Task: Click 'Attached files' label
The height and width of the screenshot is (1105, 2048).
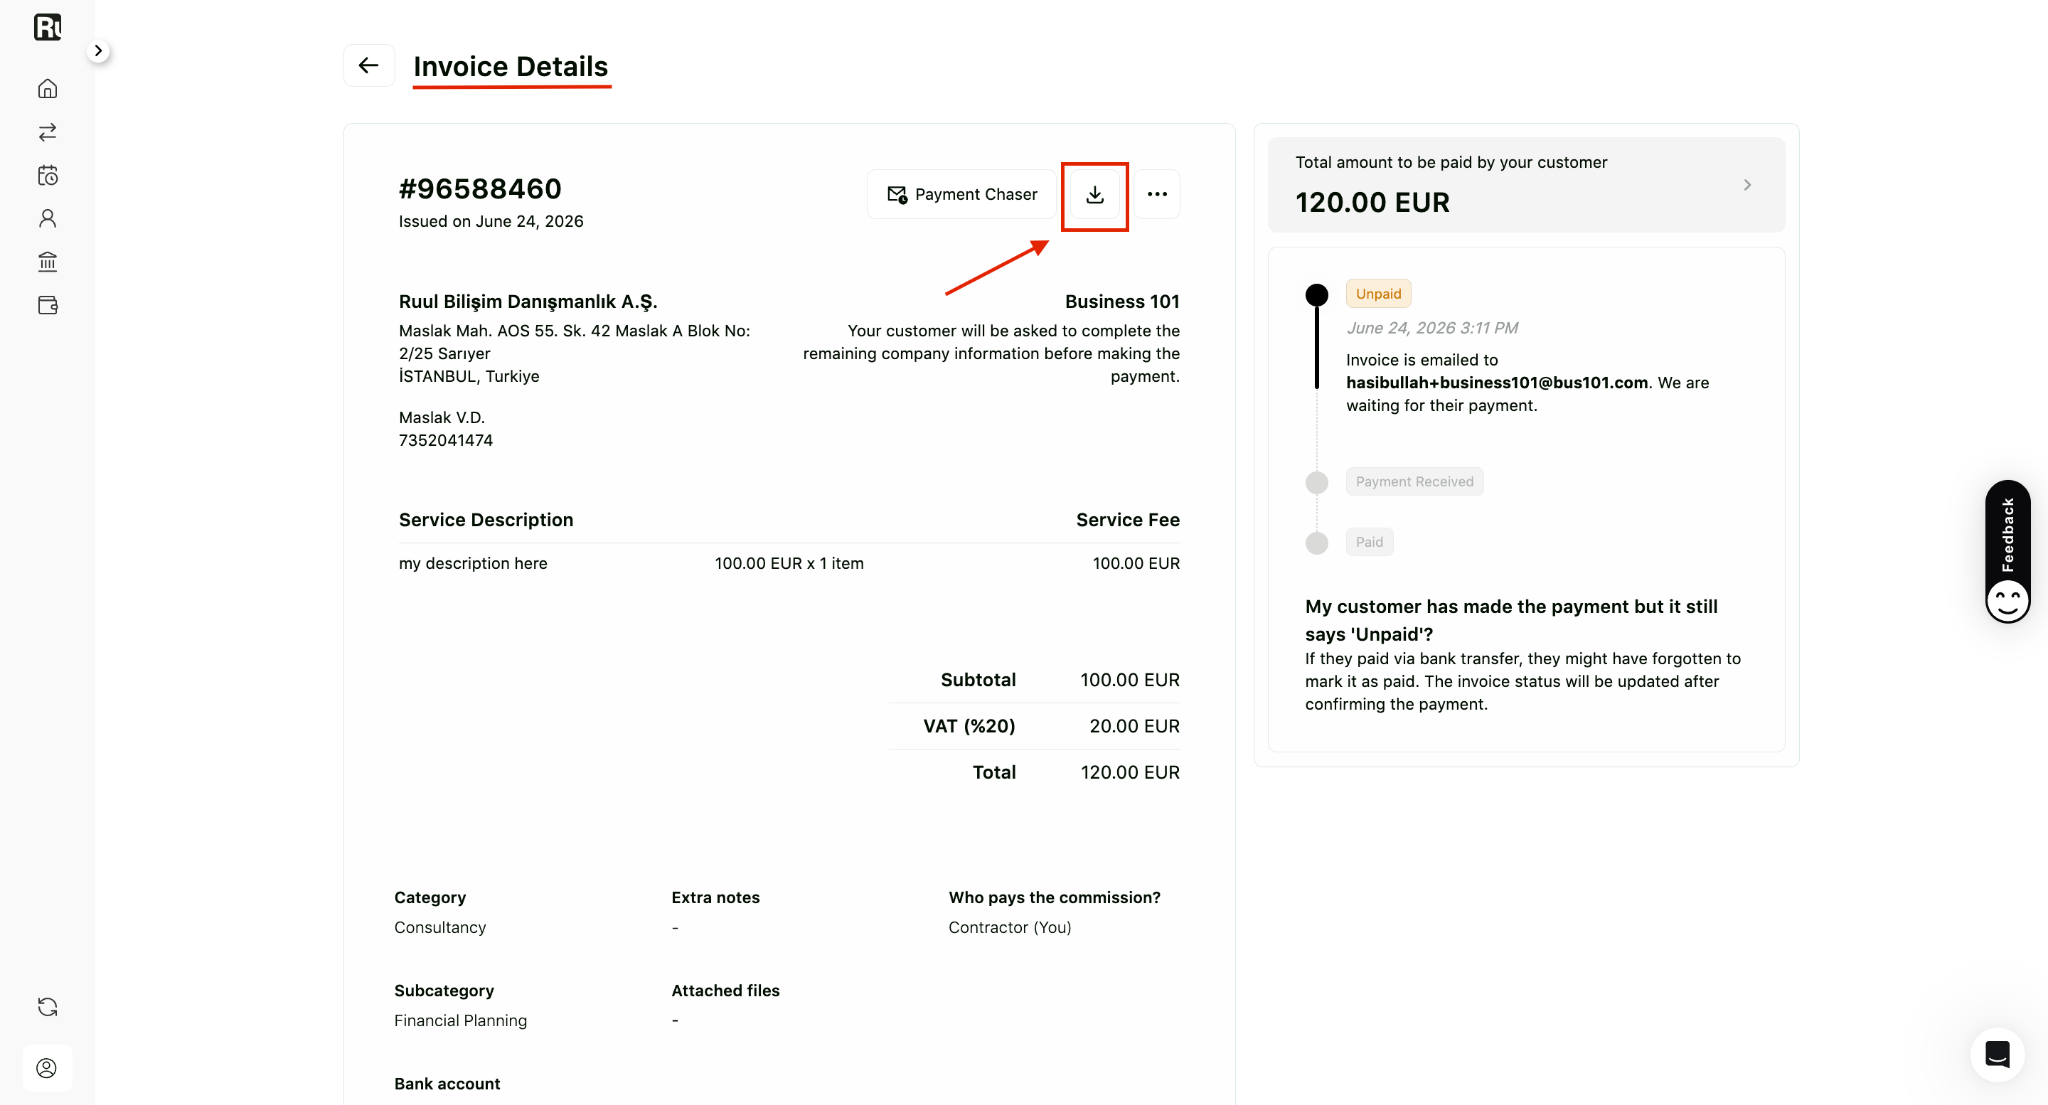Action: tap(725, 990)
